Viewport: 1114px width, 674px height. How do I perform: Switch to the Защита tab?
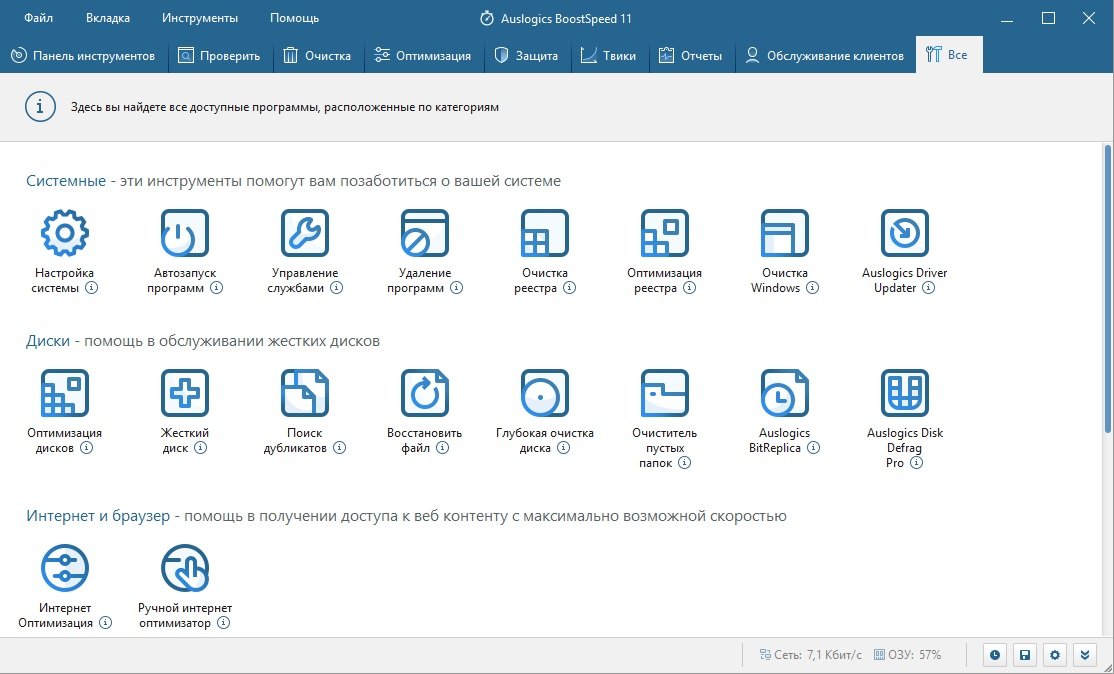(x=527, y=56)
